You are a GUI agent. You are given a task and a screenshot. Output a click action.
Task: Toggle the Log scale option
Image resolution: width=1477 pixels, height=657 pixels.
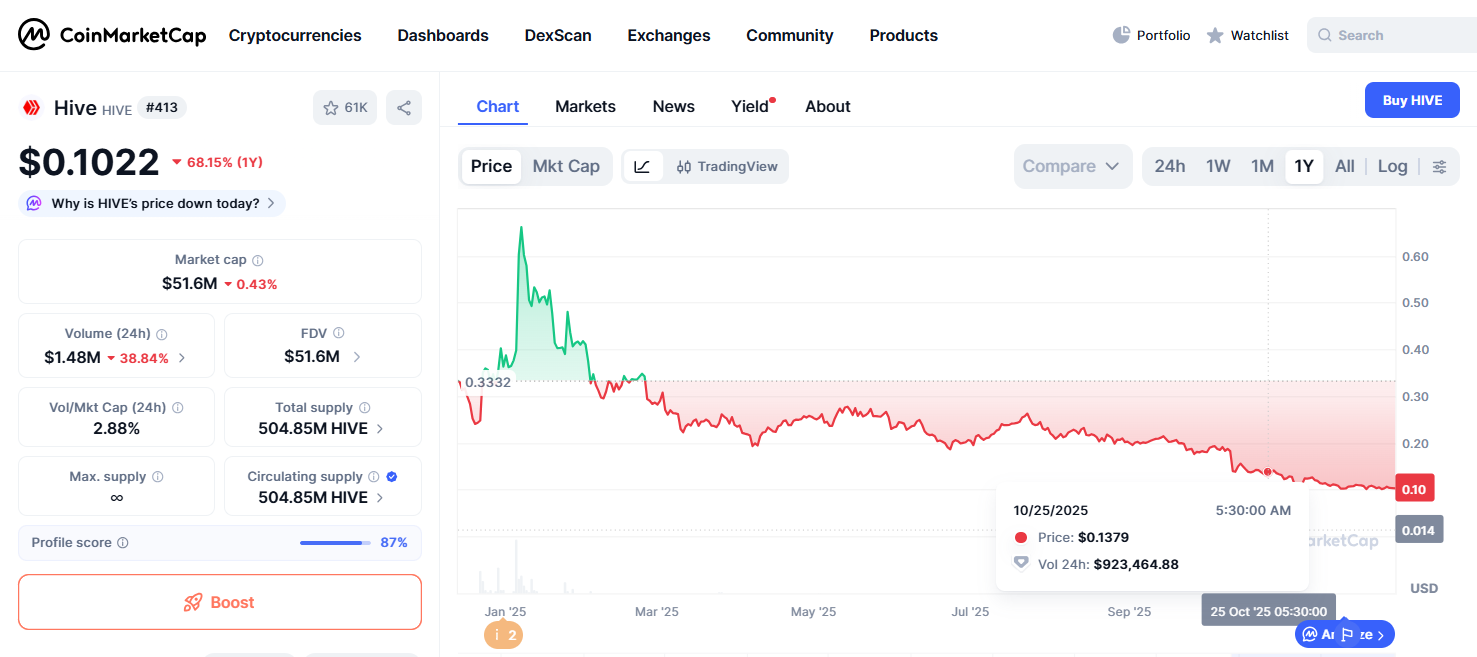[x=1392, y=167]
